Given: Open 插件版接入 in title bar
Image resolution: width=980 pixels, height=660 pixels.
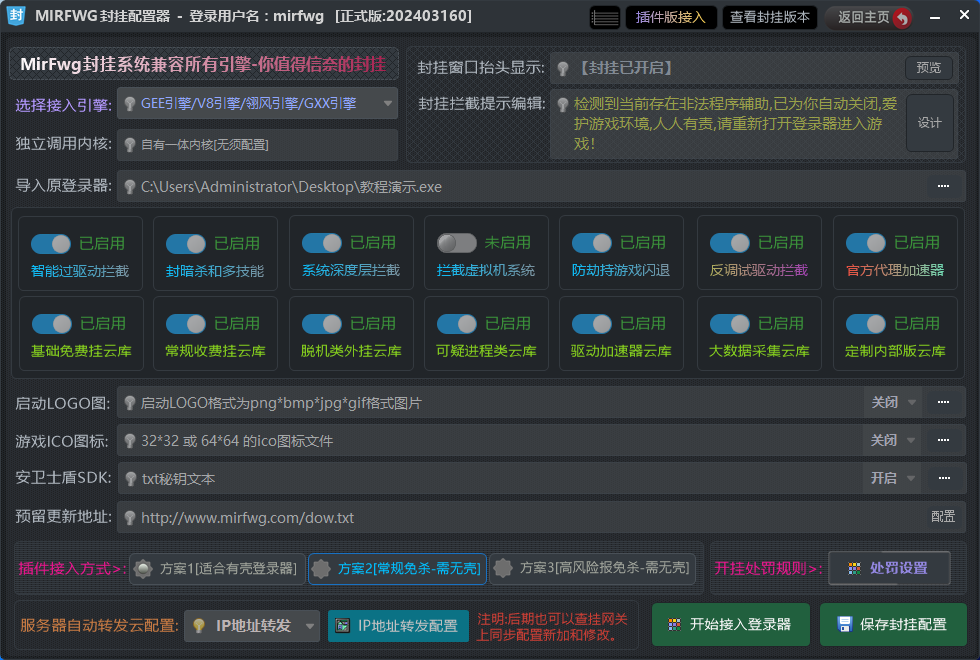Looking at the screenshot, I should (671, 18).
